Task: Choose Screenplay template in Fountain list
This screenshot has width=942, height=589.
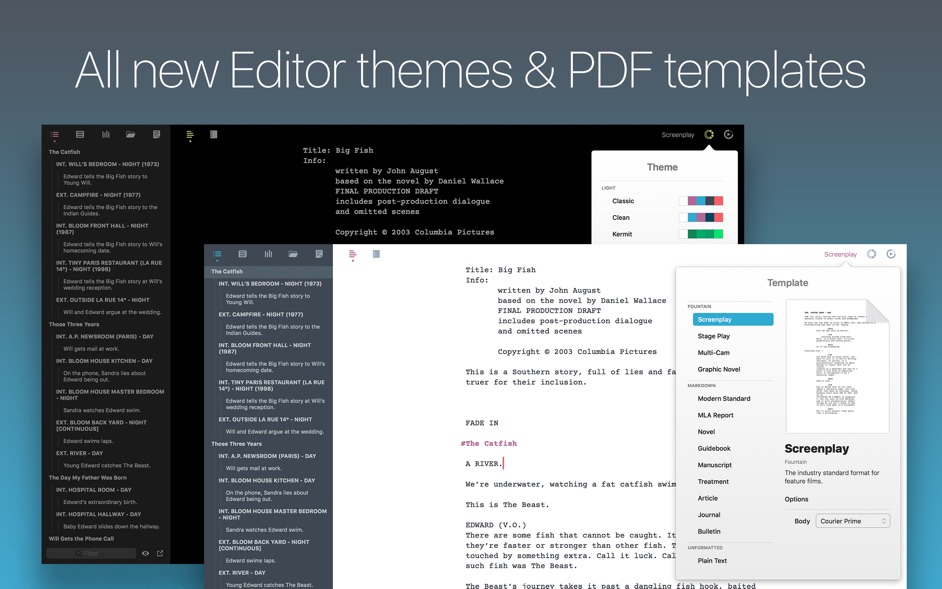Action: click(x=733, y=320)
